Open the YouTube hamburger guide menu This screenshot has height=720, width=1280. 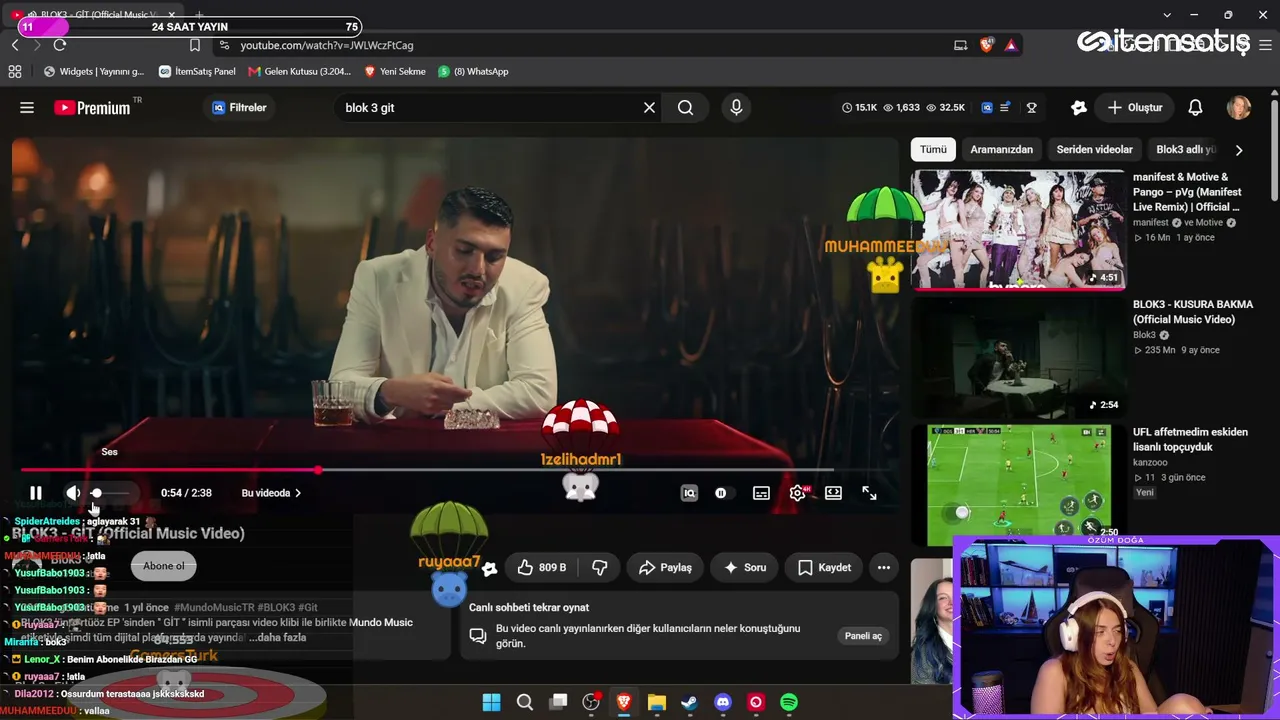(x=27, y=108)
